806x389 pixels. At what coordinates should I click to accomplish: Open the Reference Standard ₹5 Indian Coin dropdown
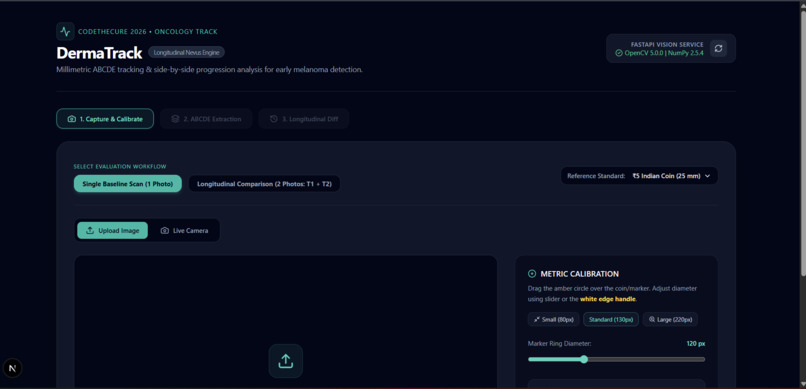[x=639, y=176]
